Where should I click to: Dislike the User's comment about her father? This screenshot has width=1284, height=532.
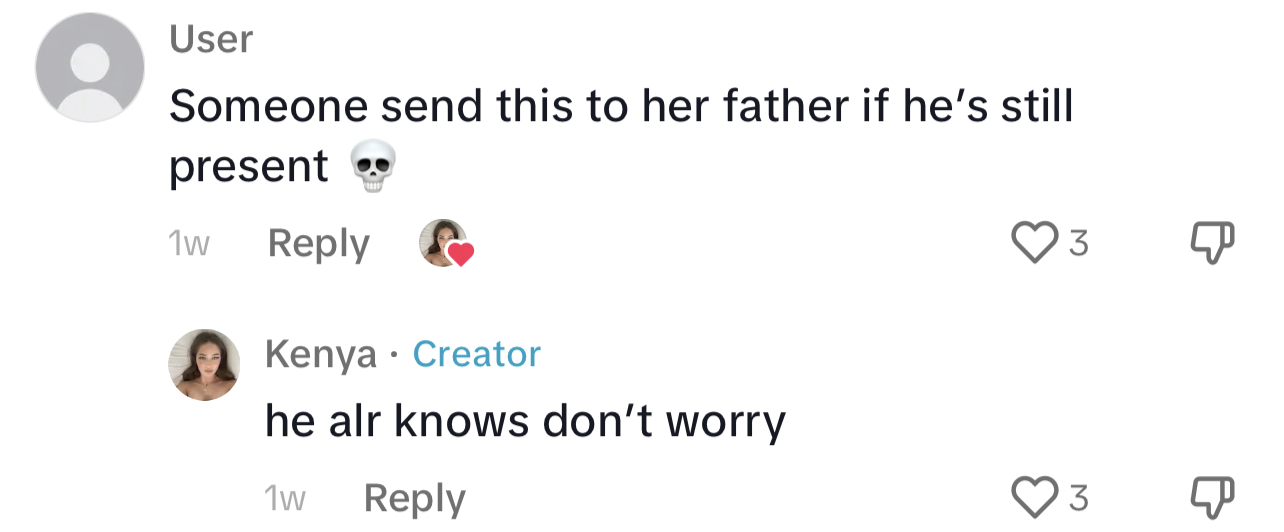pyautogui.click(x=1214, y=243)
